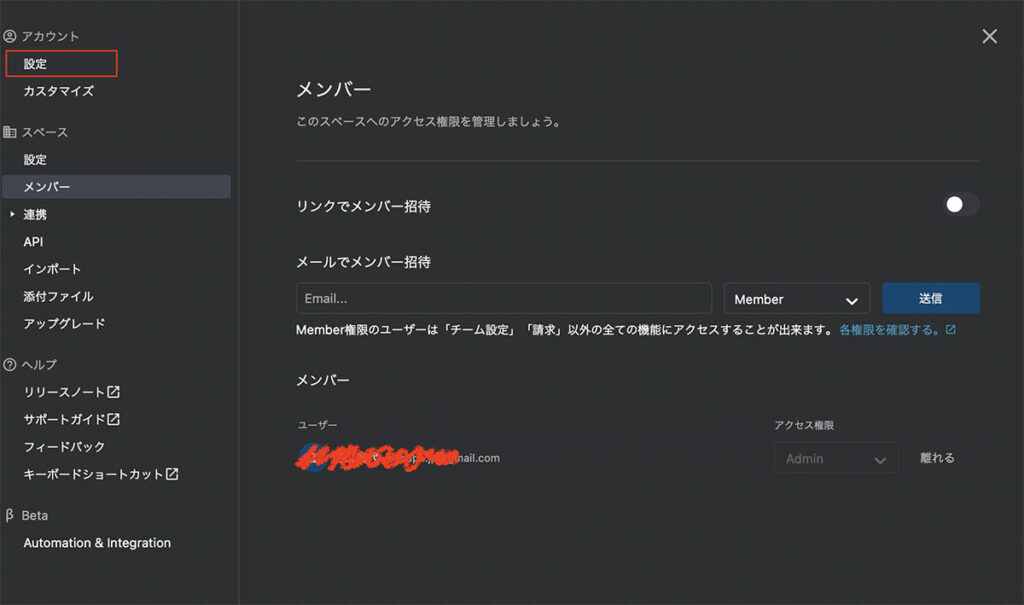Click the Email input field
The width and height of the screenshot is (1024, 605).
[x=503, y=299]
